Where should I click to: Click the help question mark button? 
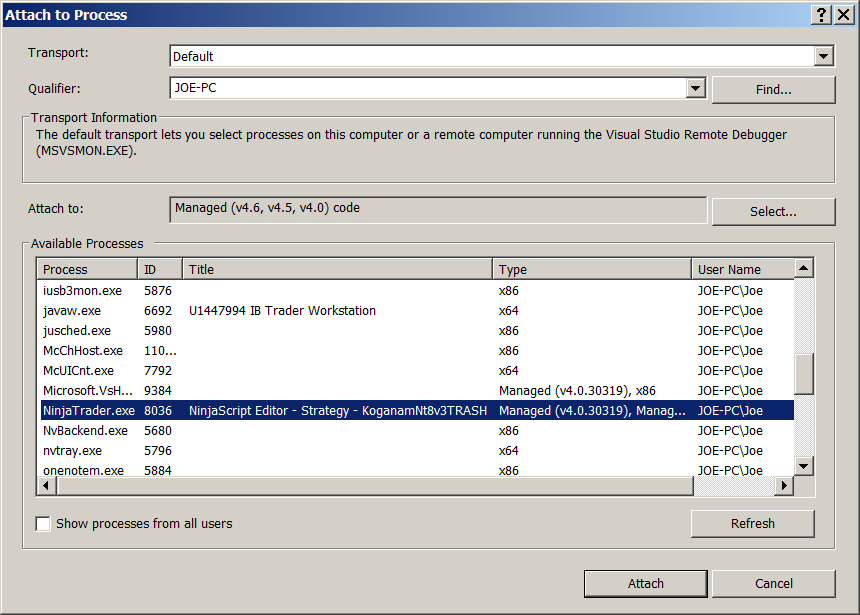pyautogui.click(x=822, y=15)
